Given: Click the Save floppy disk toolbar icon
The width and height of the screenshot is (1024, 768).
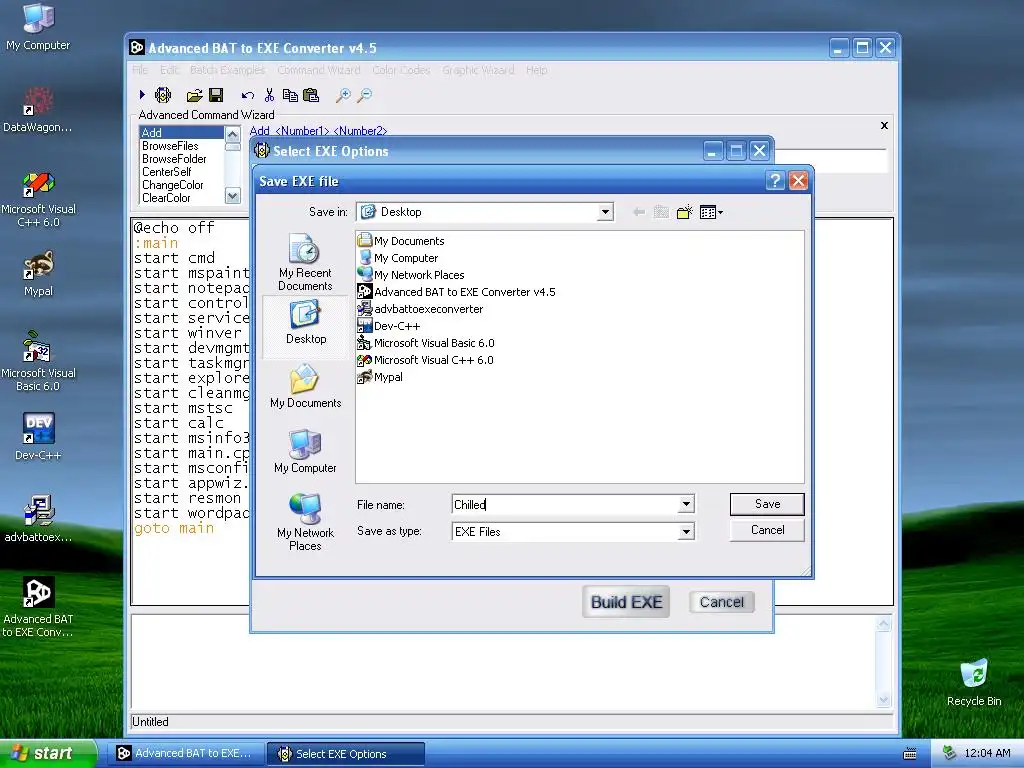Looking at the screenshot, I should point(216,95).
